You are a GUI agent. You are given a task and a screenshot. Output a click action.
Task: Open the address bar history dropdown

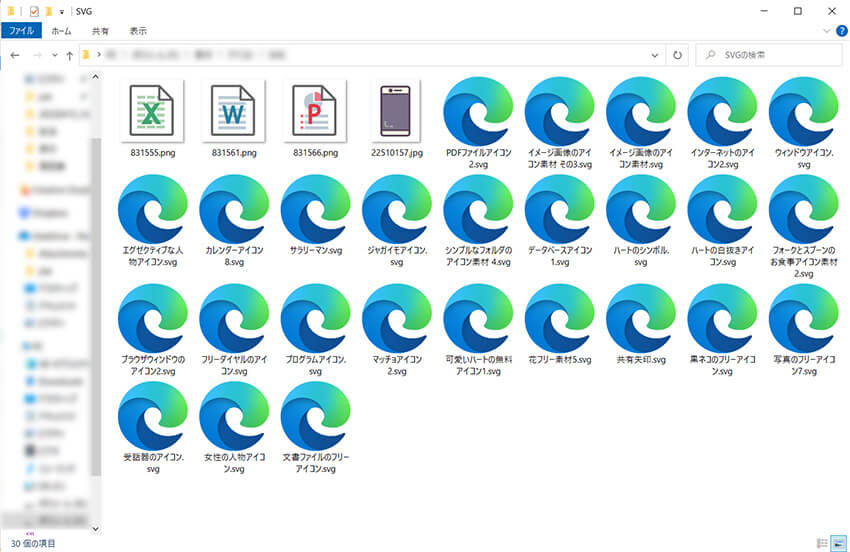(x=656, y=55)
